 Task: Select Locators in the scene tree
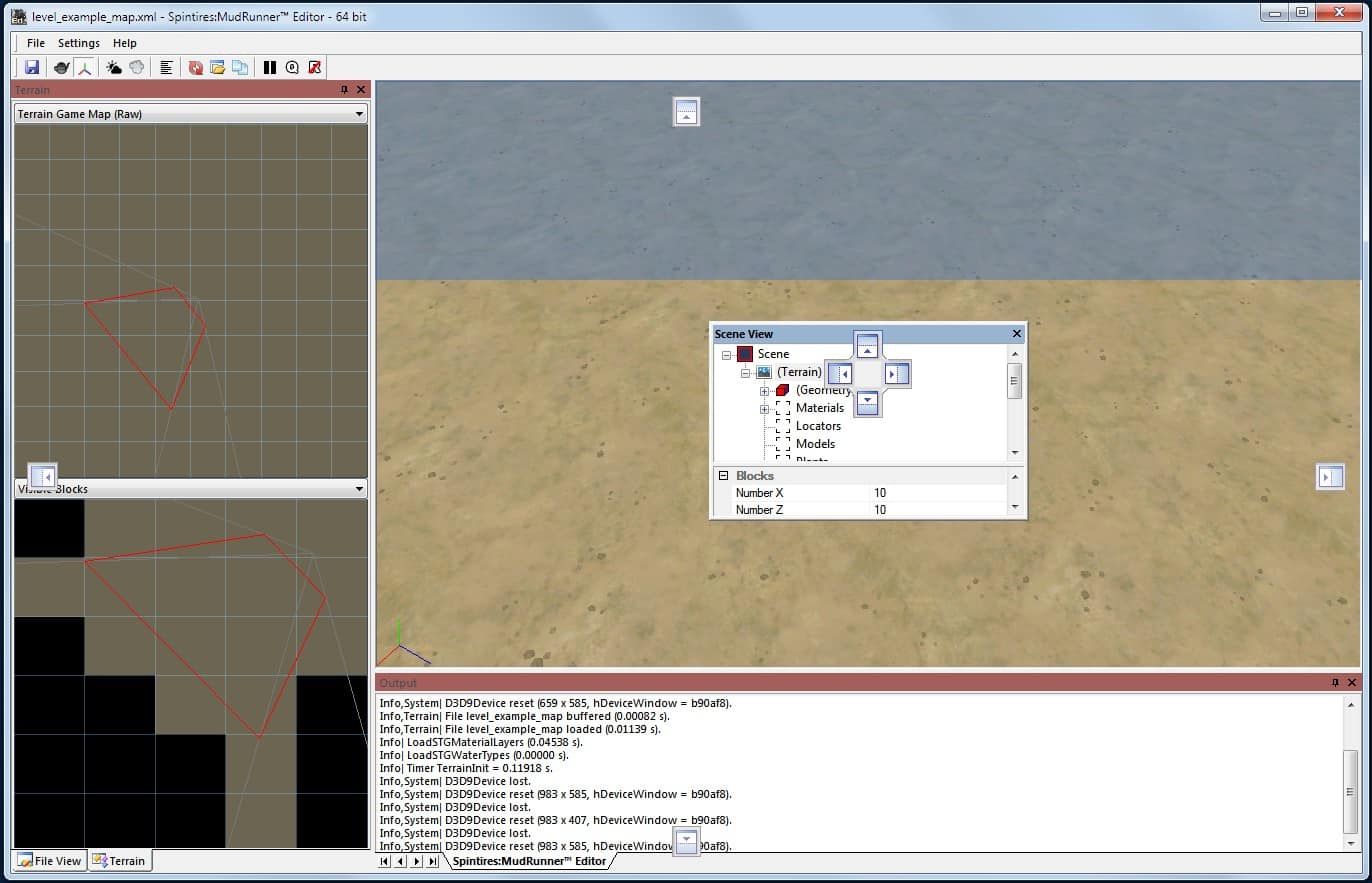point(817,426)
